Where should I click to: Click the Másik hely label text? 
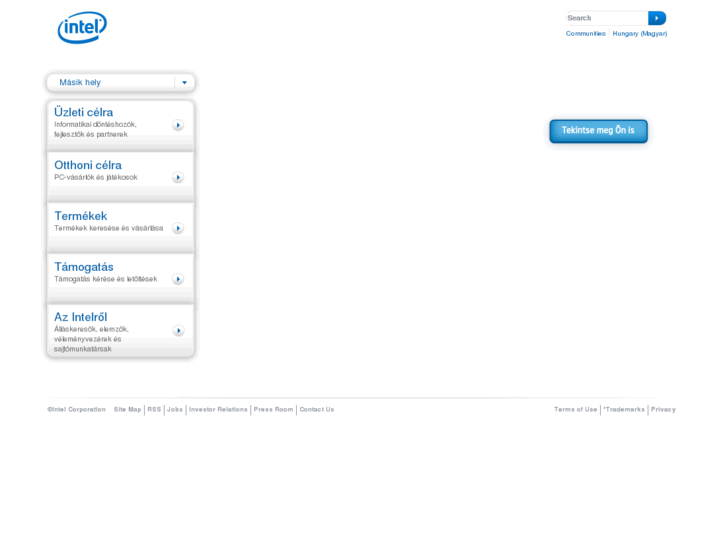pos(80,83)
